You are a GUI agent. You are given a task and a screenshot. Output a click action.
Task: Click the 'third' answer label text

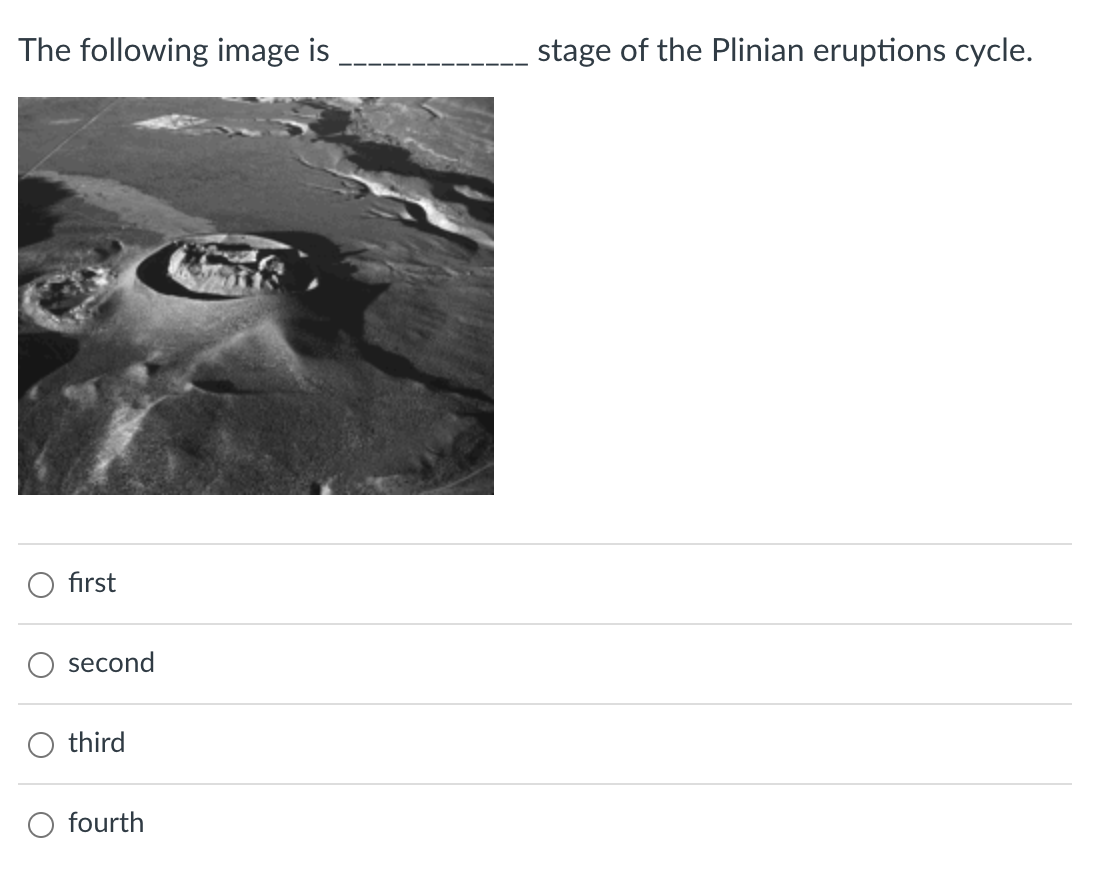(97, 743)
